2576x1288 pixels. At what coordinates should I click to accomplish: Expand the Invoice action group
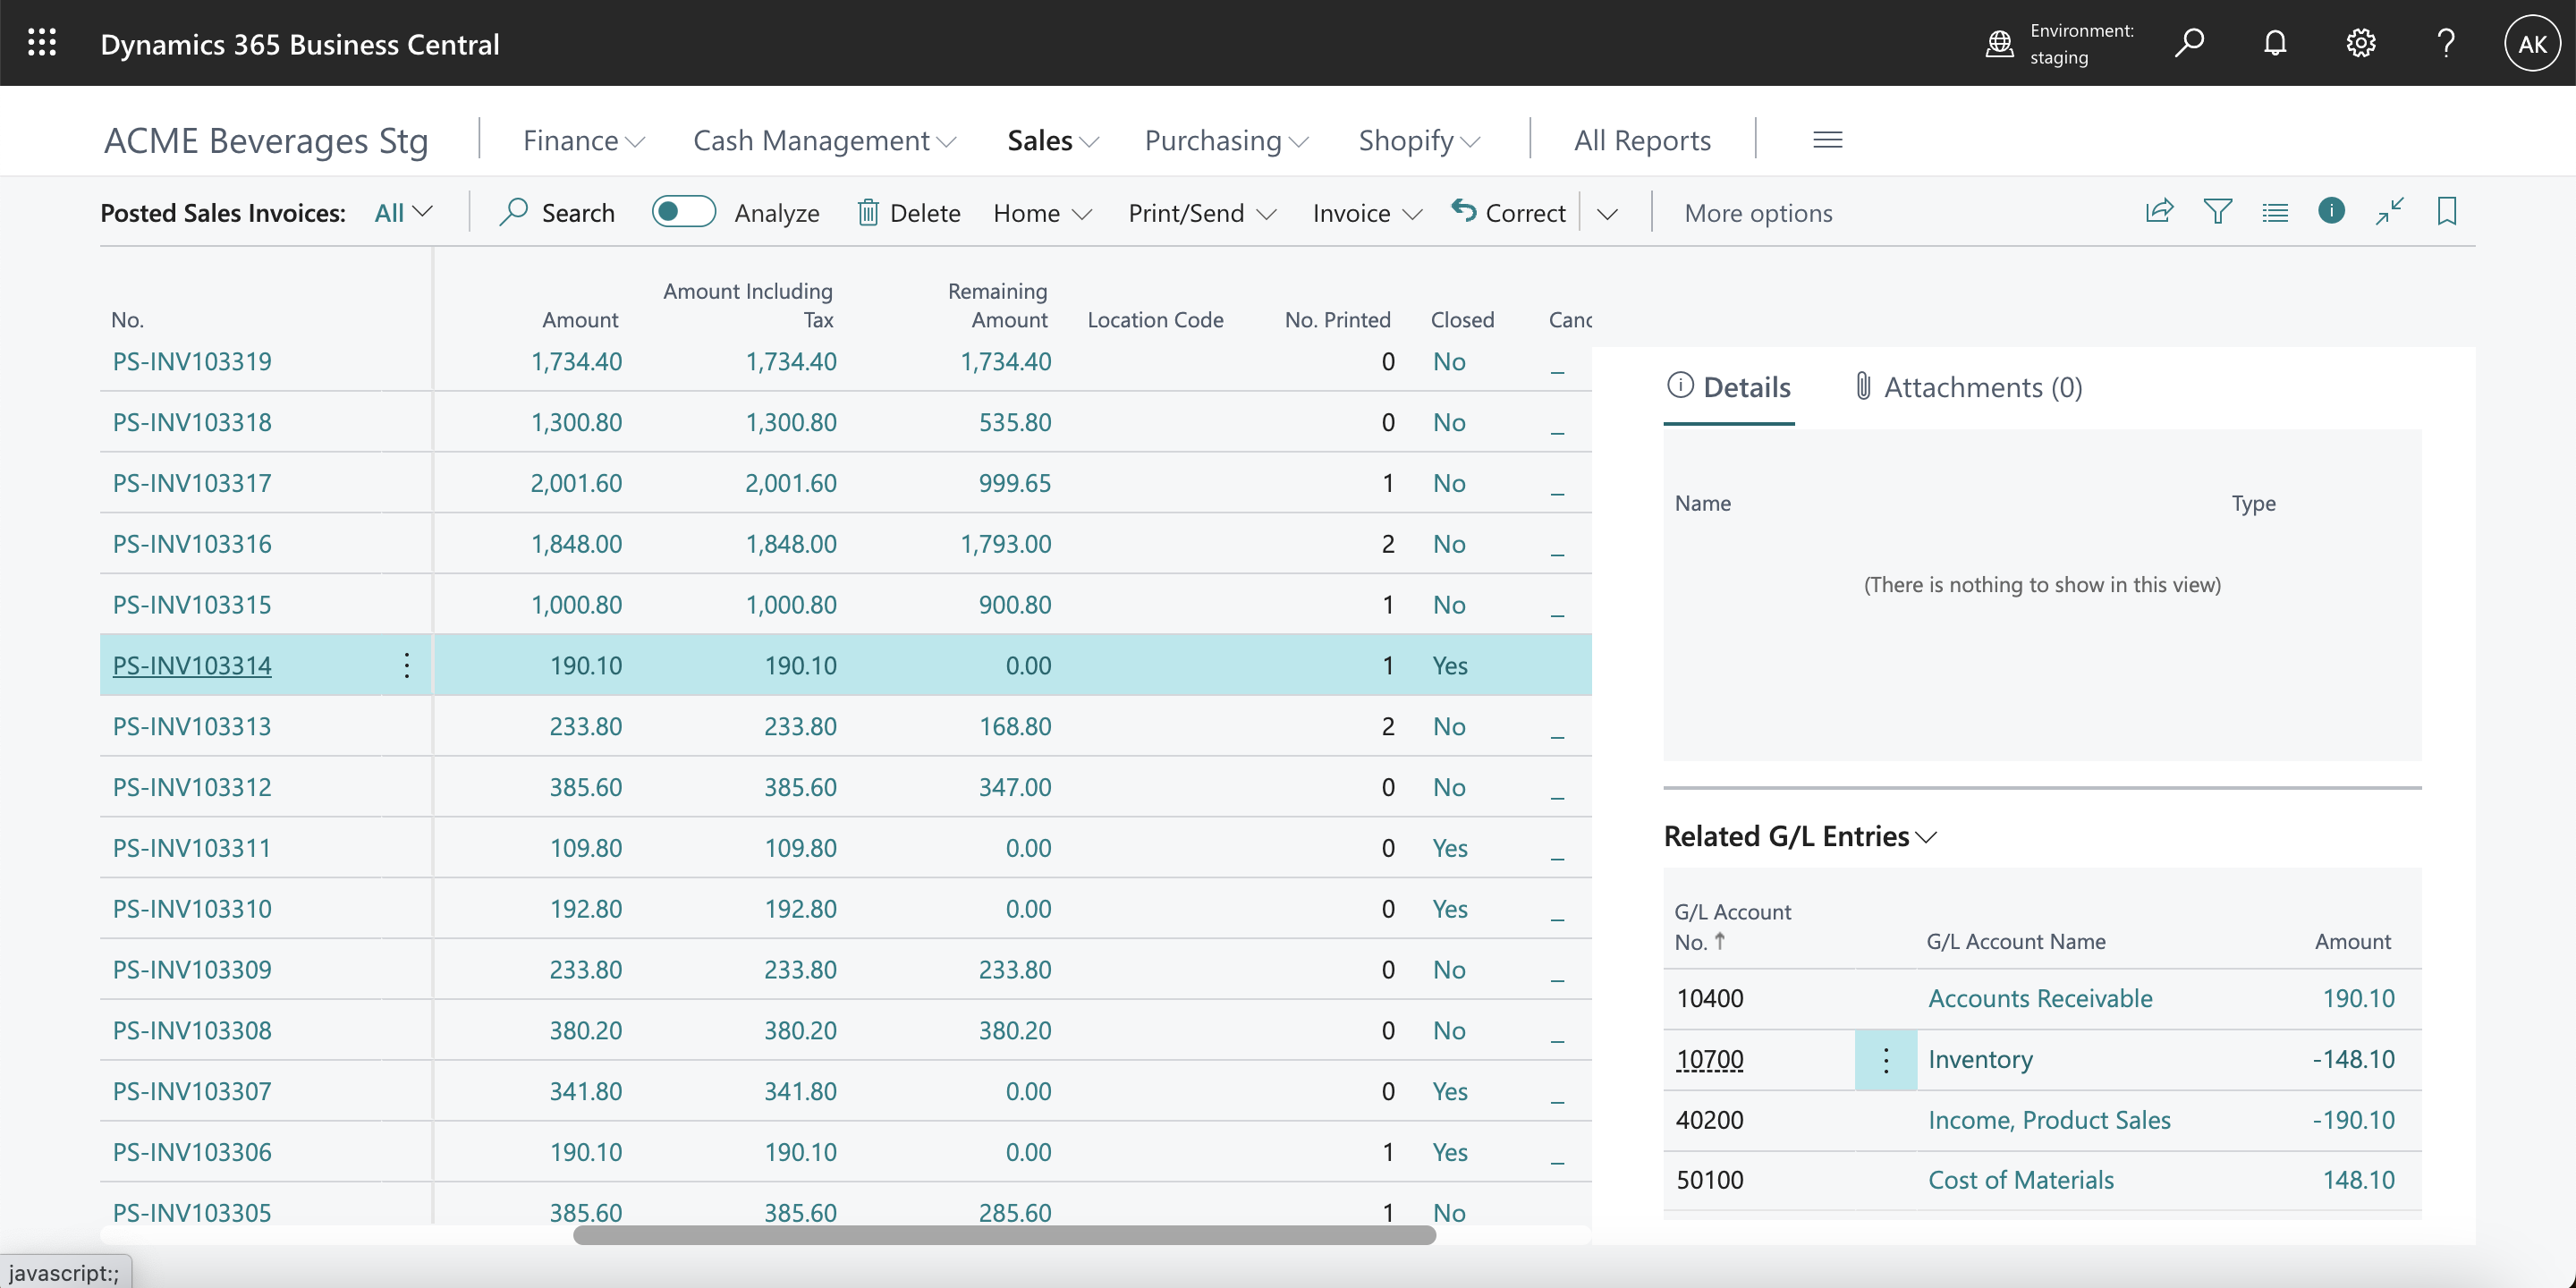[1367, 213]
